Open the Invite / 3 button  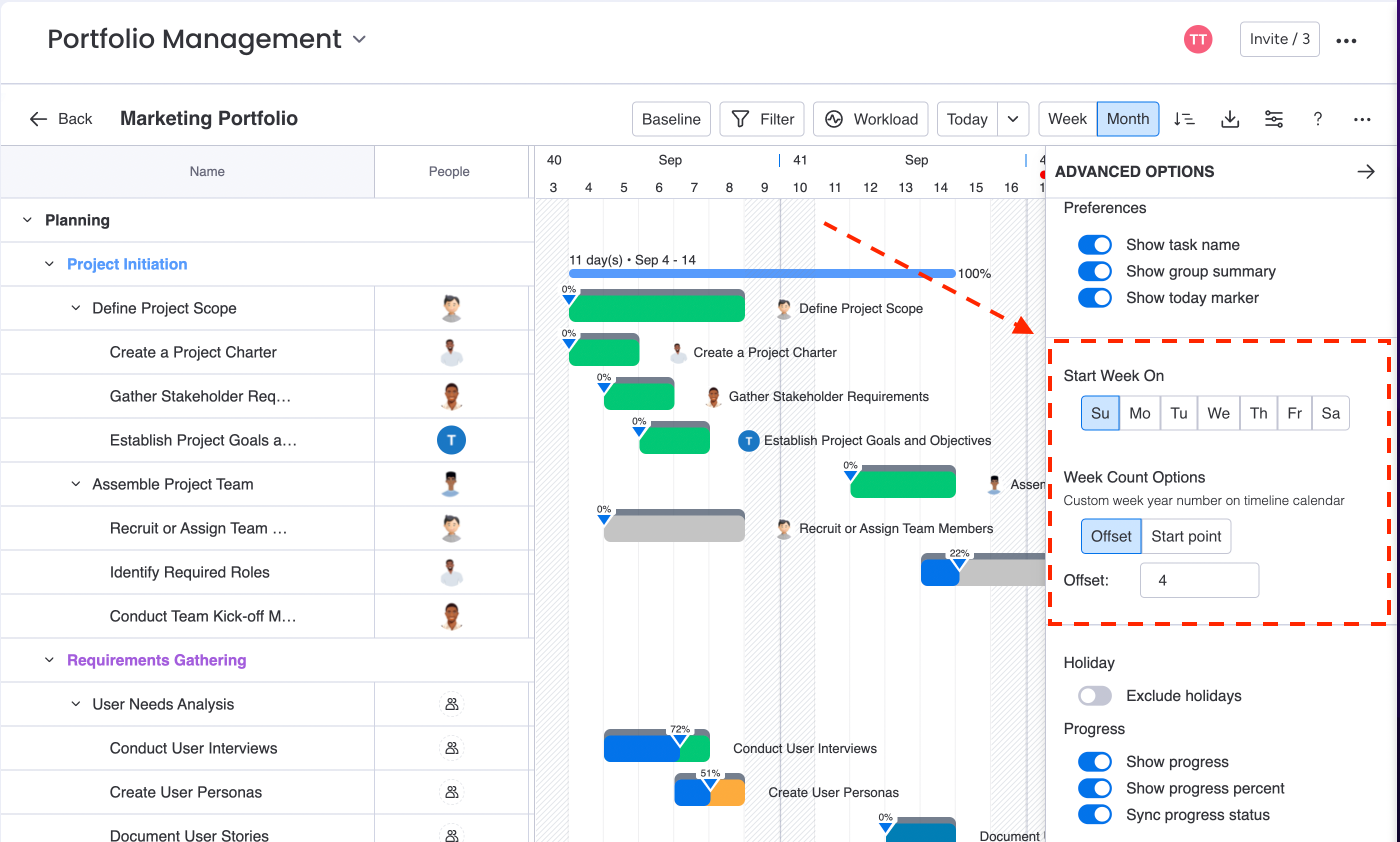(x=1279, y=39)
